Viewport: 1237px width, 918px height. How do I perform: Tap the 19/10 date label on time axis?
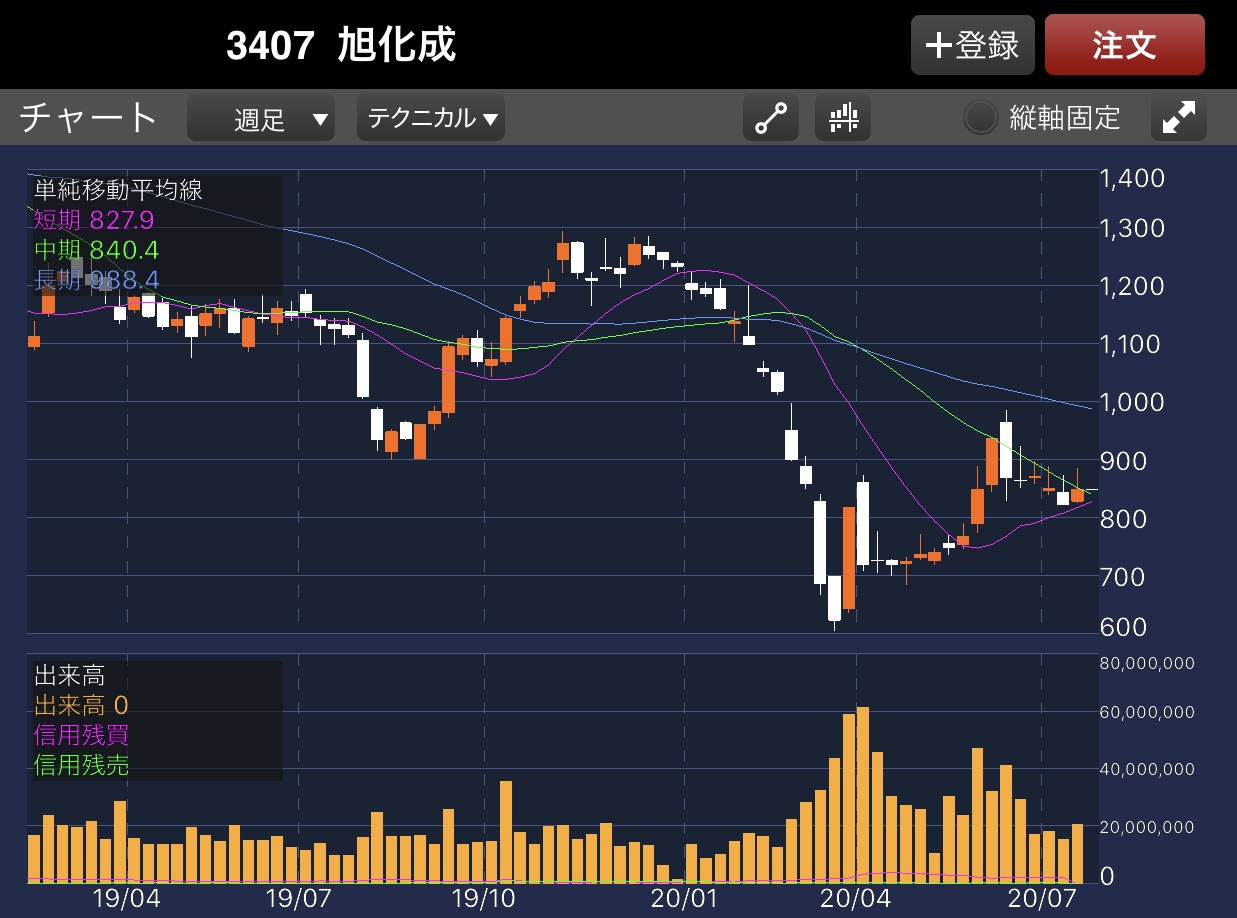485,896
